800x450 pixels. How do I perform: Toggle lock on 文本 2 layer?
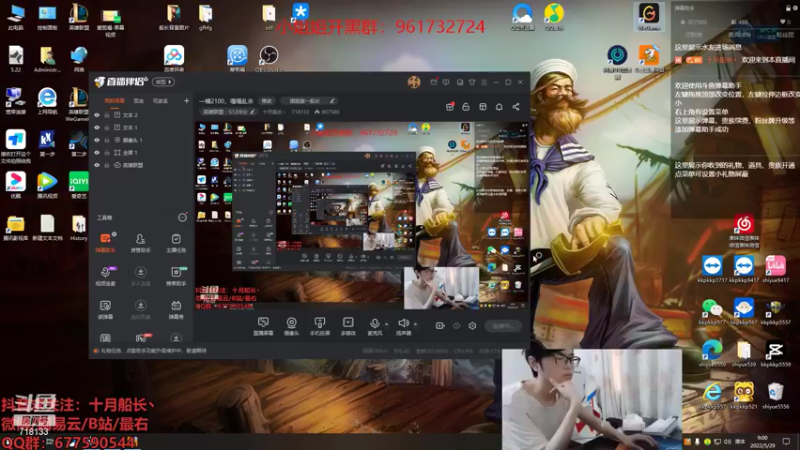[107, 115]
